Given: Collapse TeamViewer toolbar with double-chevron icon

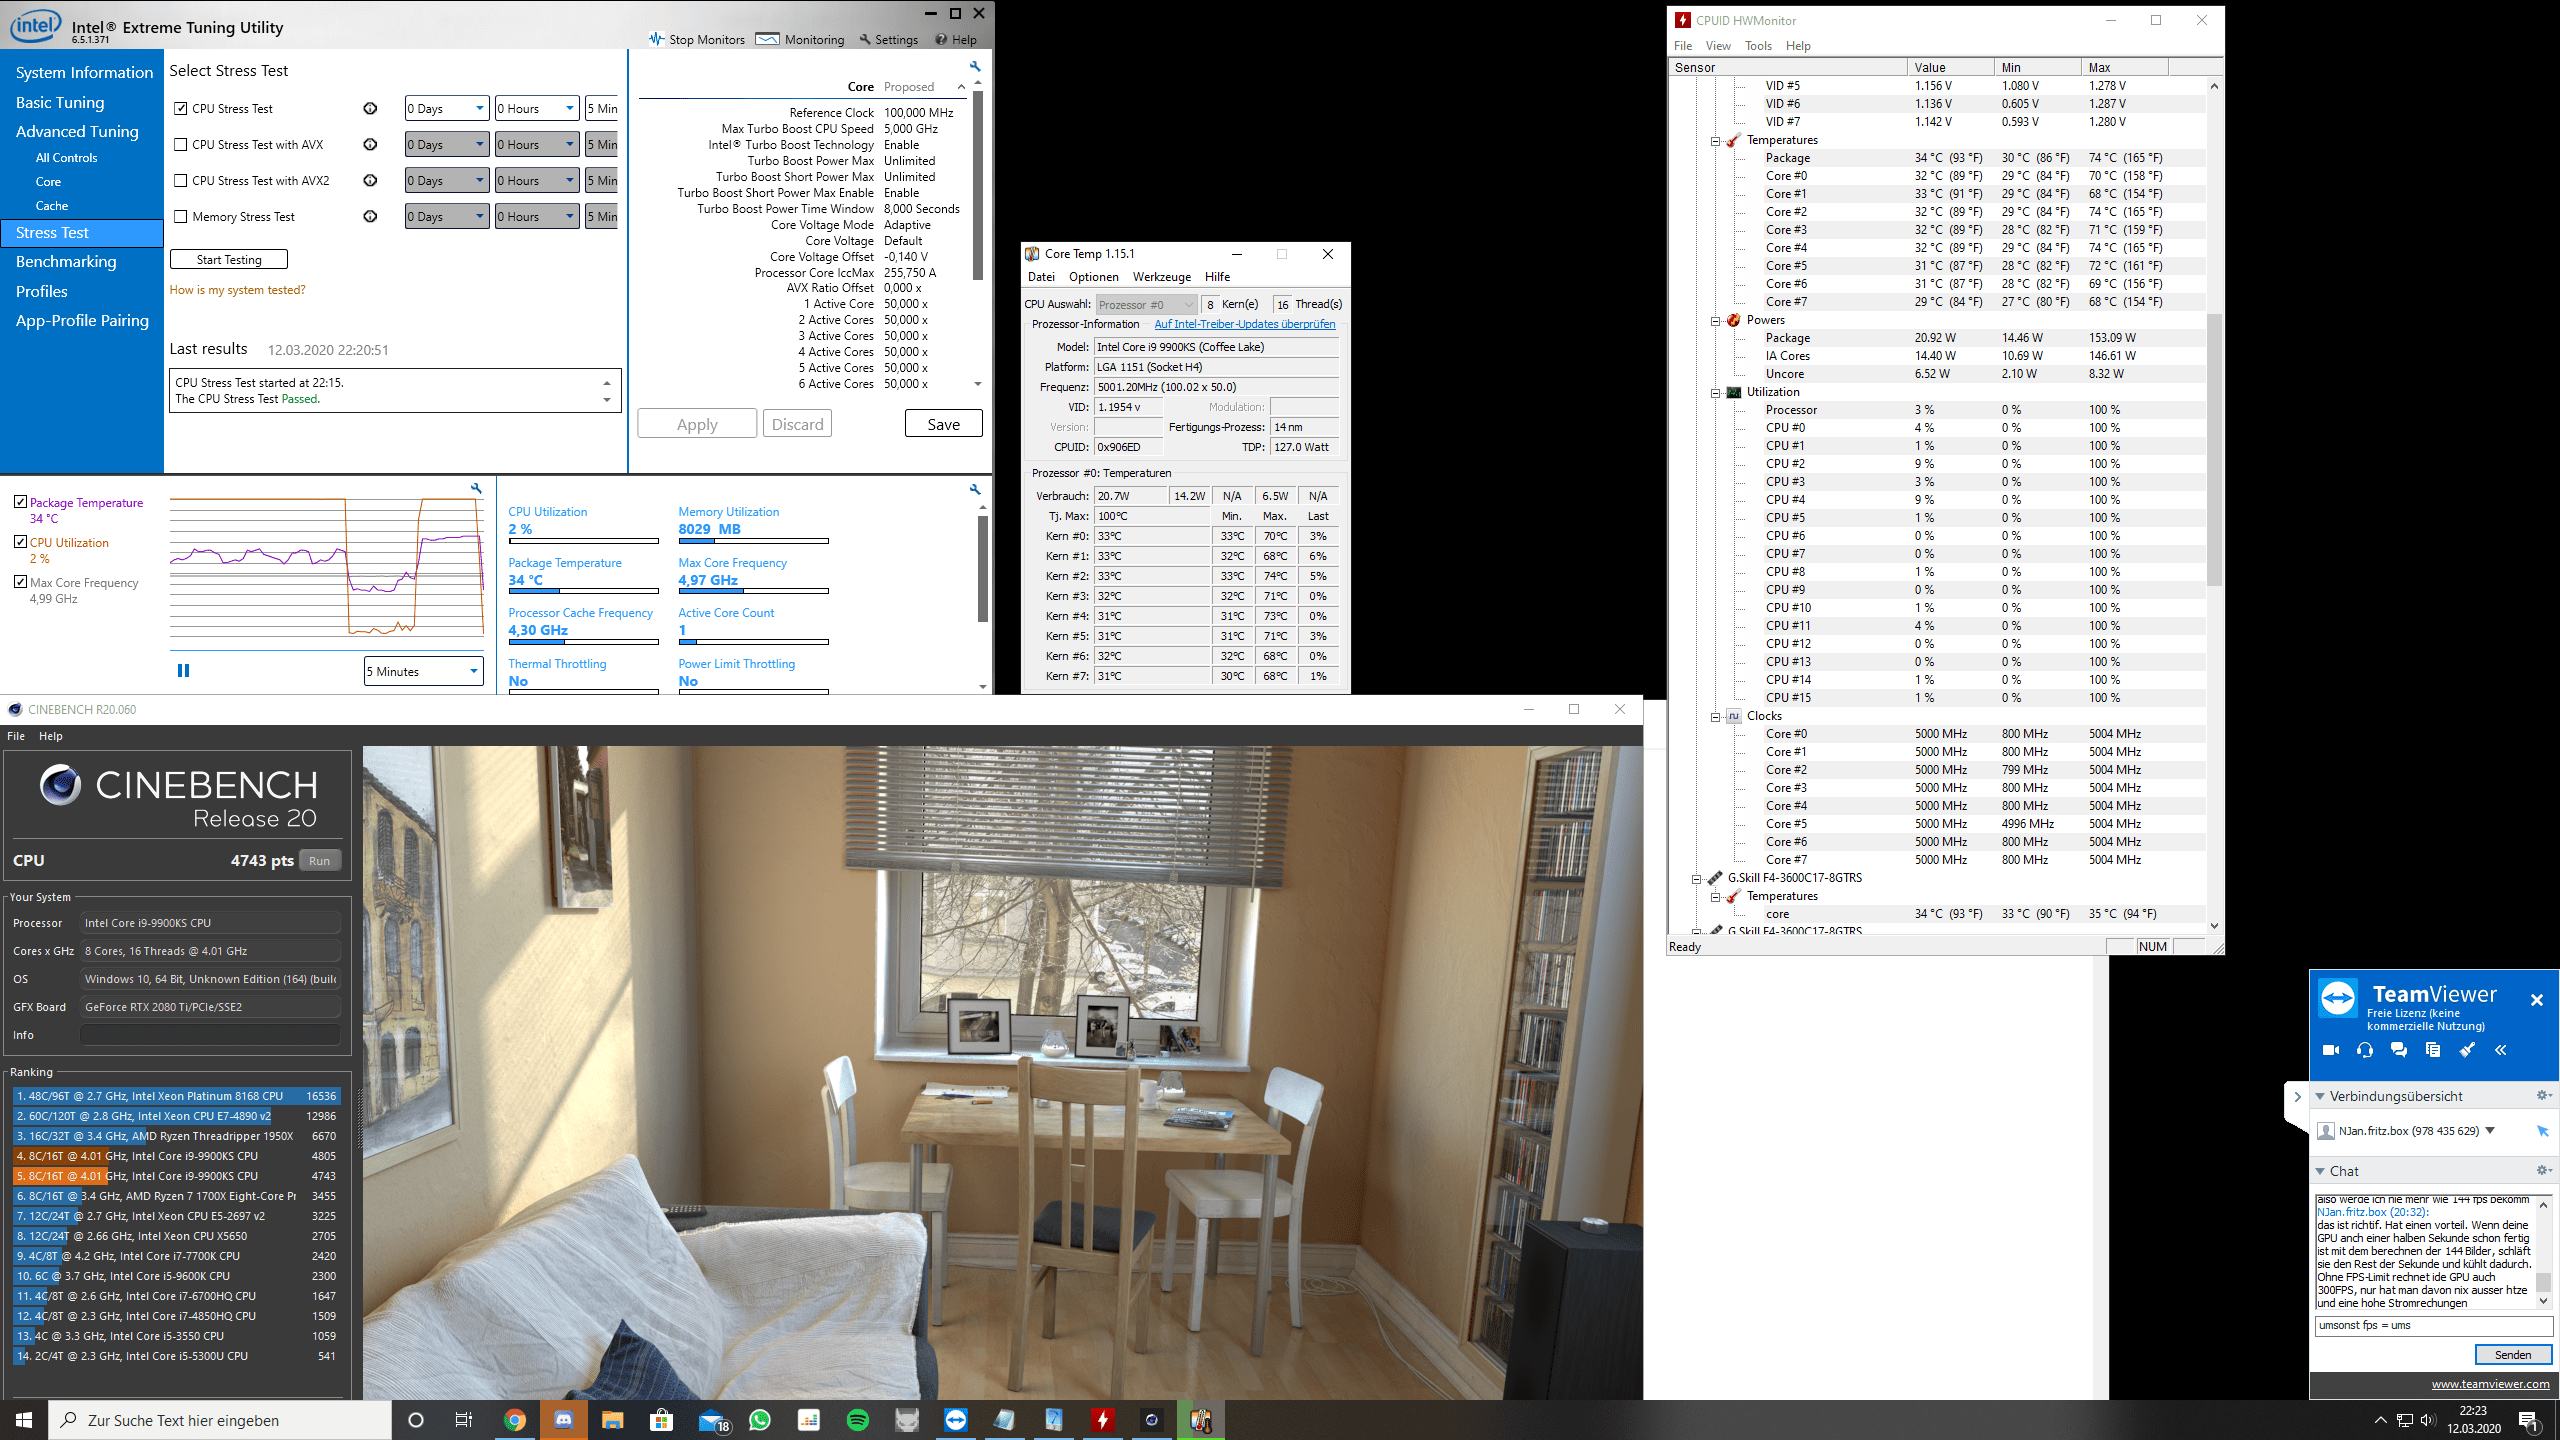Looking at the screenshot, I should click(2501, 1050).
